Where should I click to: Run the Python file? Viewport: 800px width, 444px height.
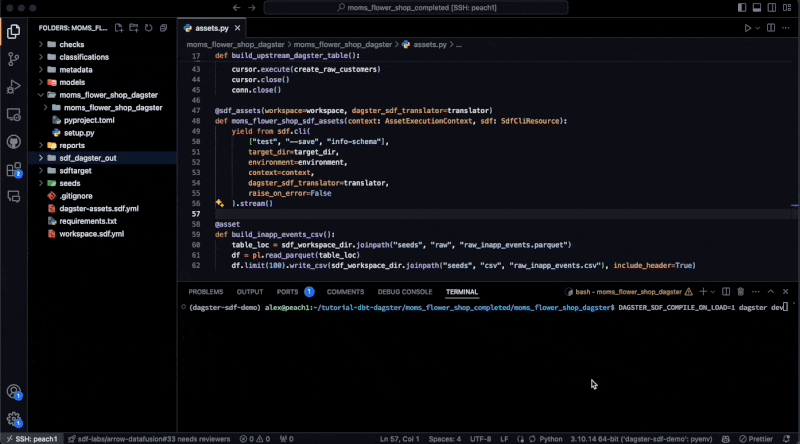[747, 28]
